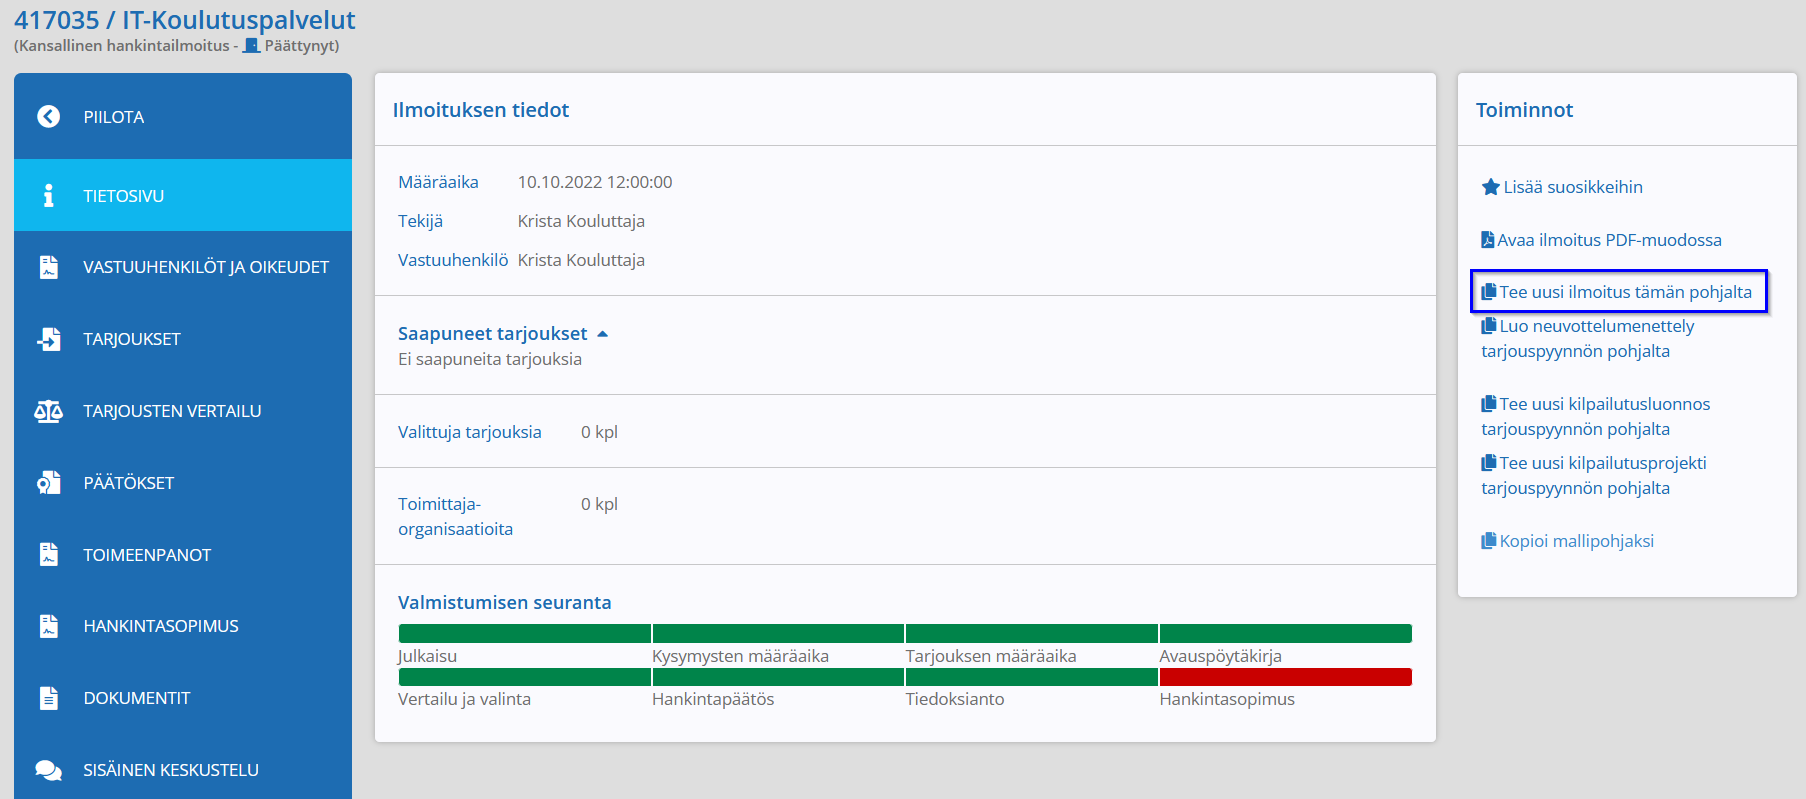Click copy icon beside Tee uusi kilpailutusluonnos
Viewport: 1806px width, 799px height.
(x=1489, y=404)
